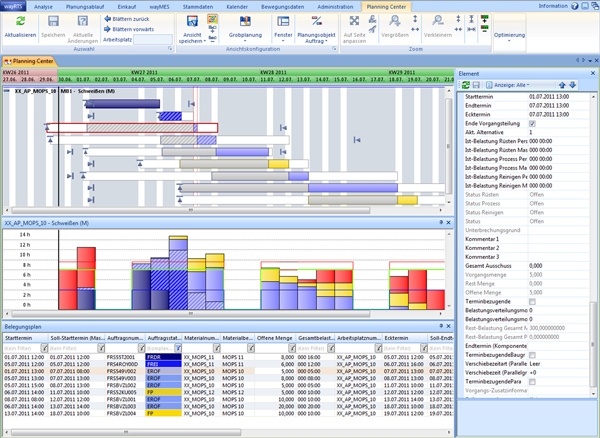Select the Grobplanung icon
Screen dimensions: 600x438
pyautogui.click(x=245, y=21)
